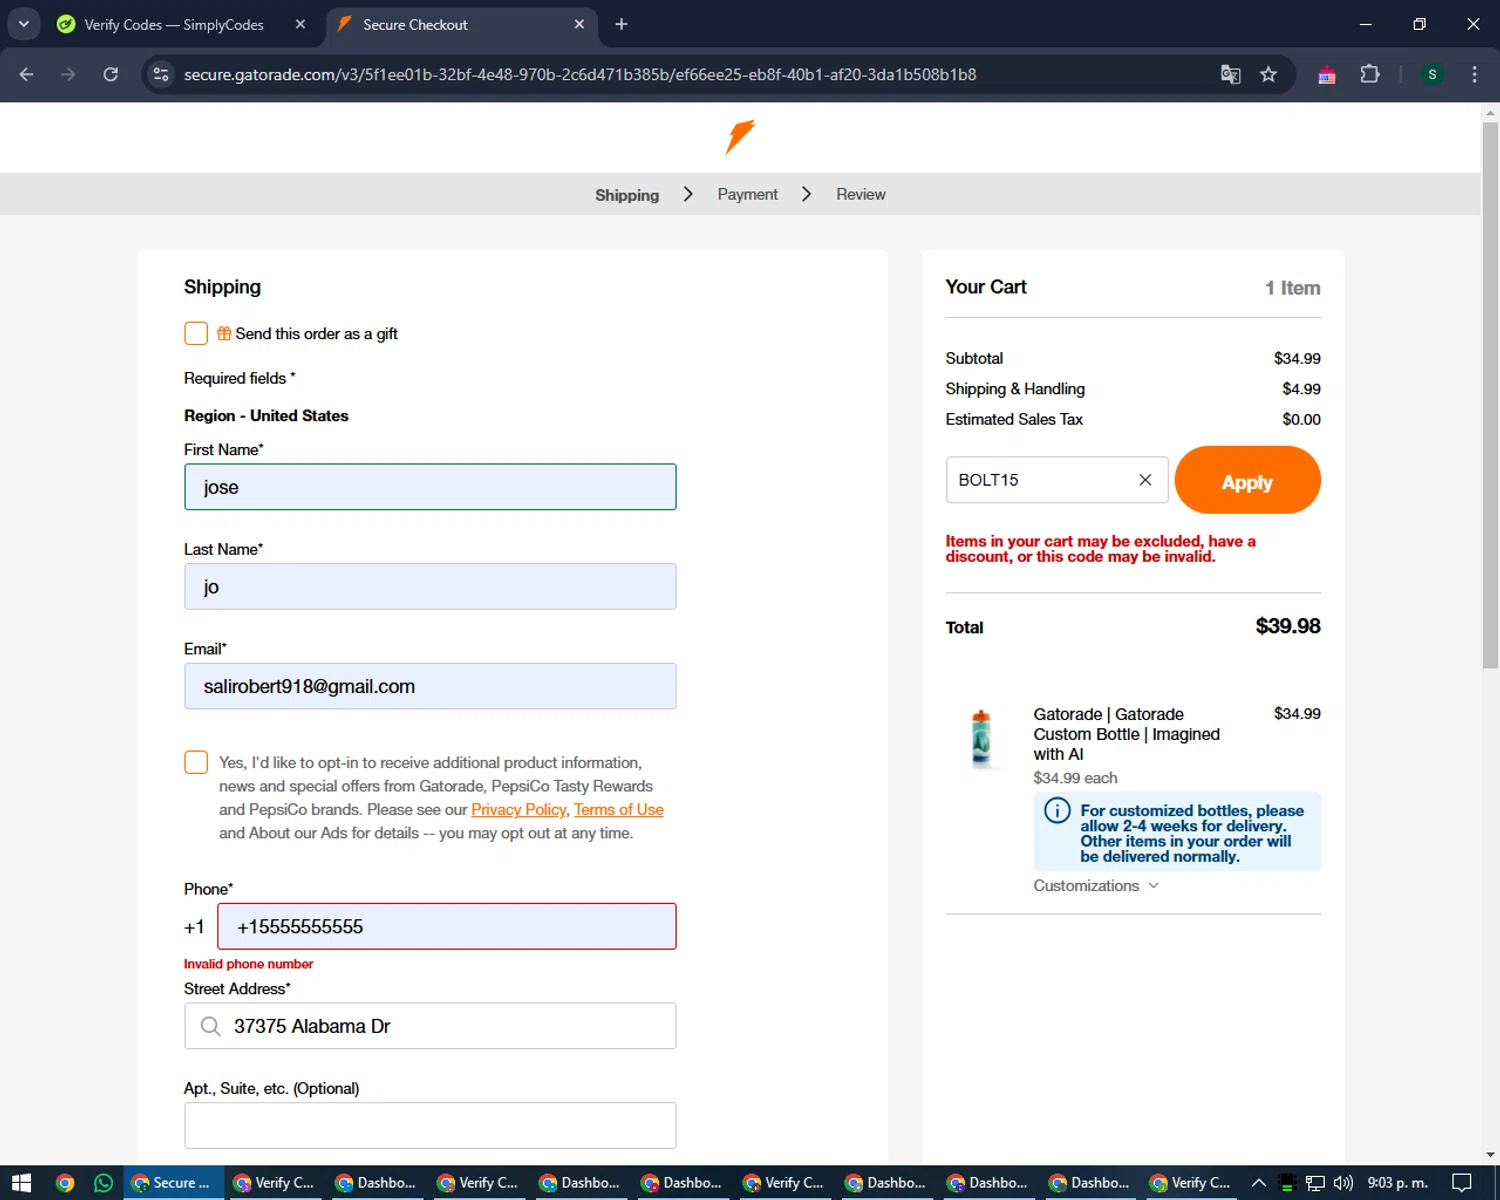Click the Total amount $39.98

pyautogui.click(x=1288, y=626)
